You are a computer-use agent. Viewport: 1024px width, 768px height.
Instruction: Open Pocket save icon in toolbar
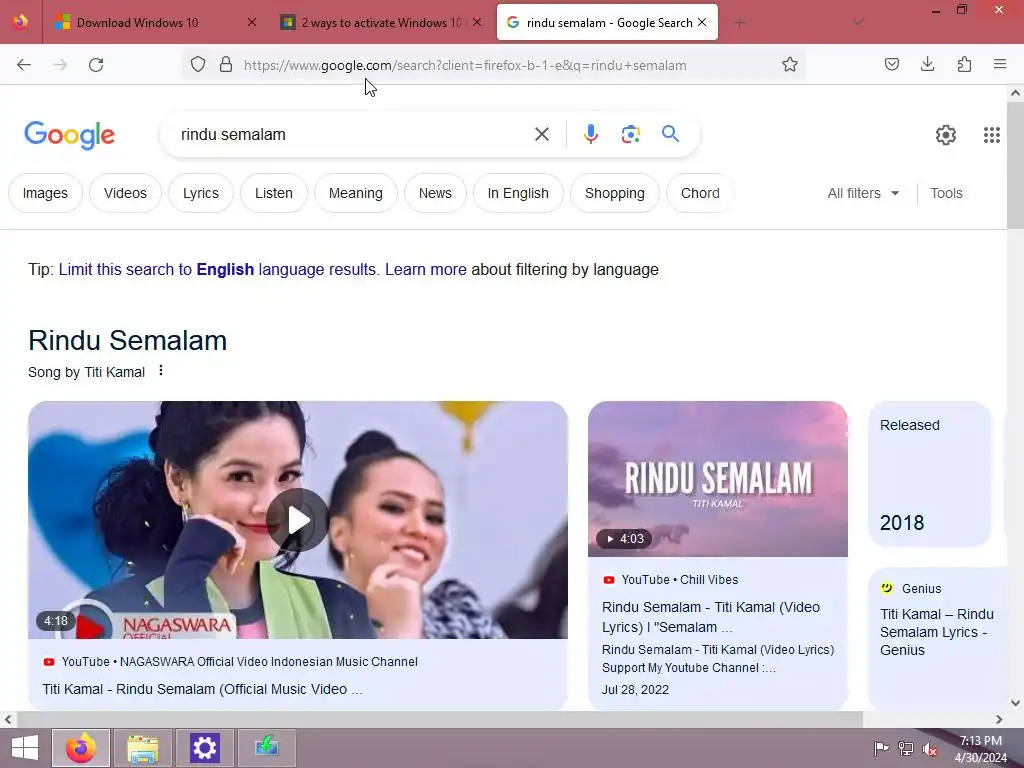[891, 64]
